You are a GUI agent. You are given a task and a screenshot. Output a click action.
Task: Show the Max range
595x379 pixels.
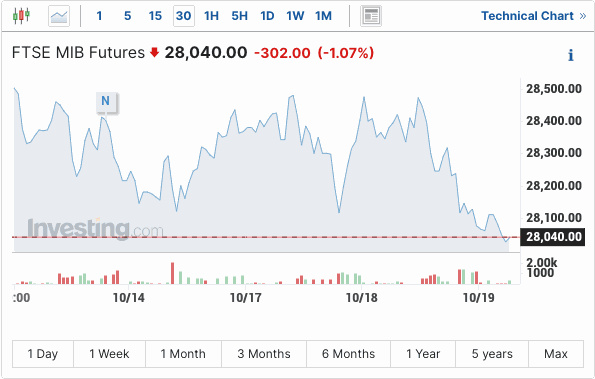pyautogui.click(x=556, y=354)
